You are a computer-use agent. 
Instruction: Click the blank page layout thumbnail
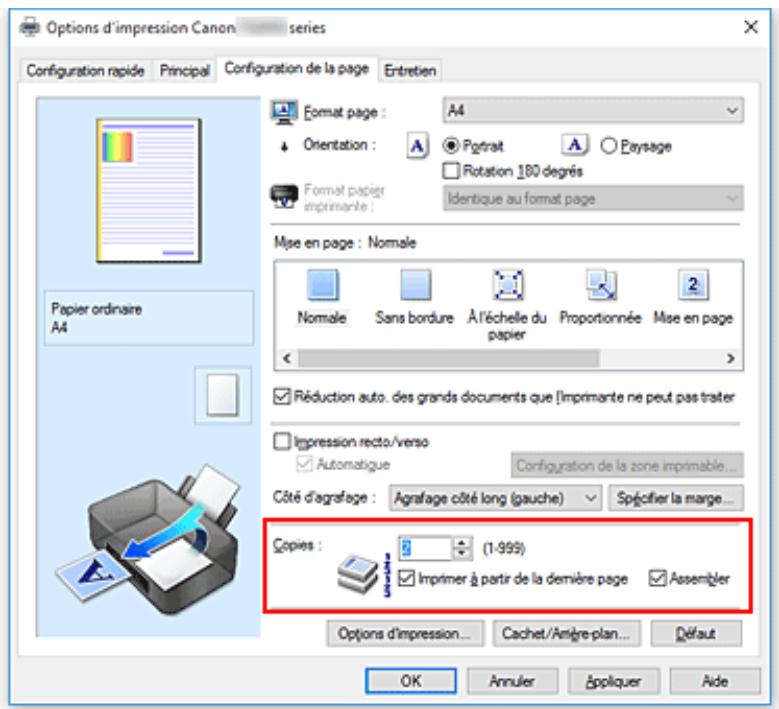223,395
